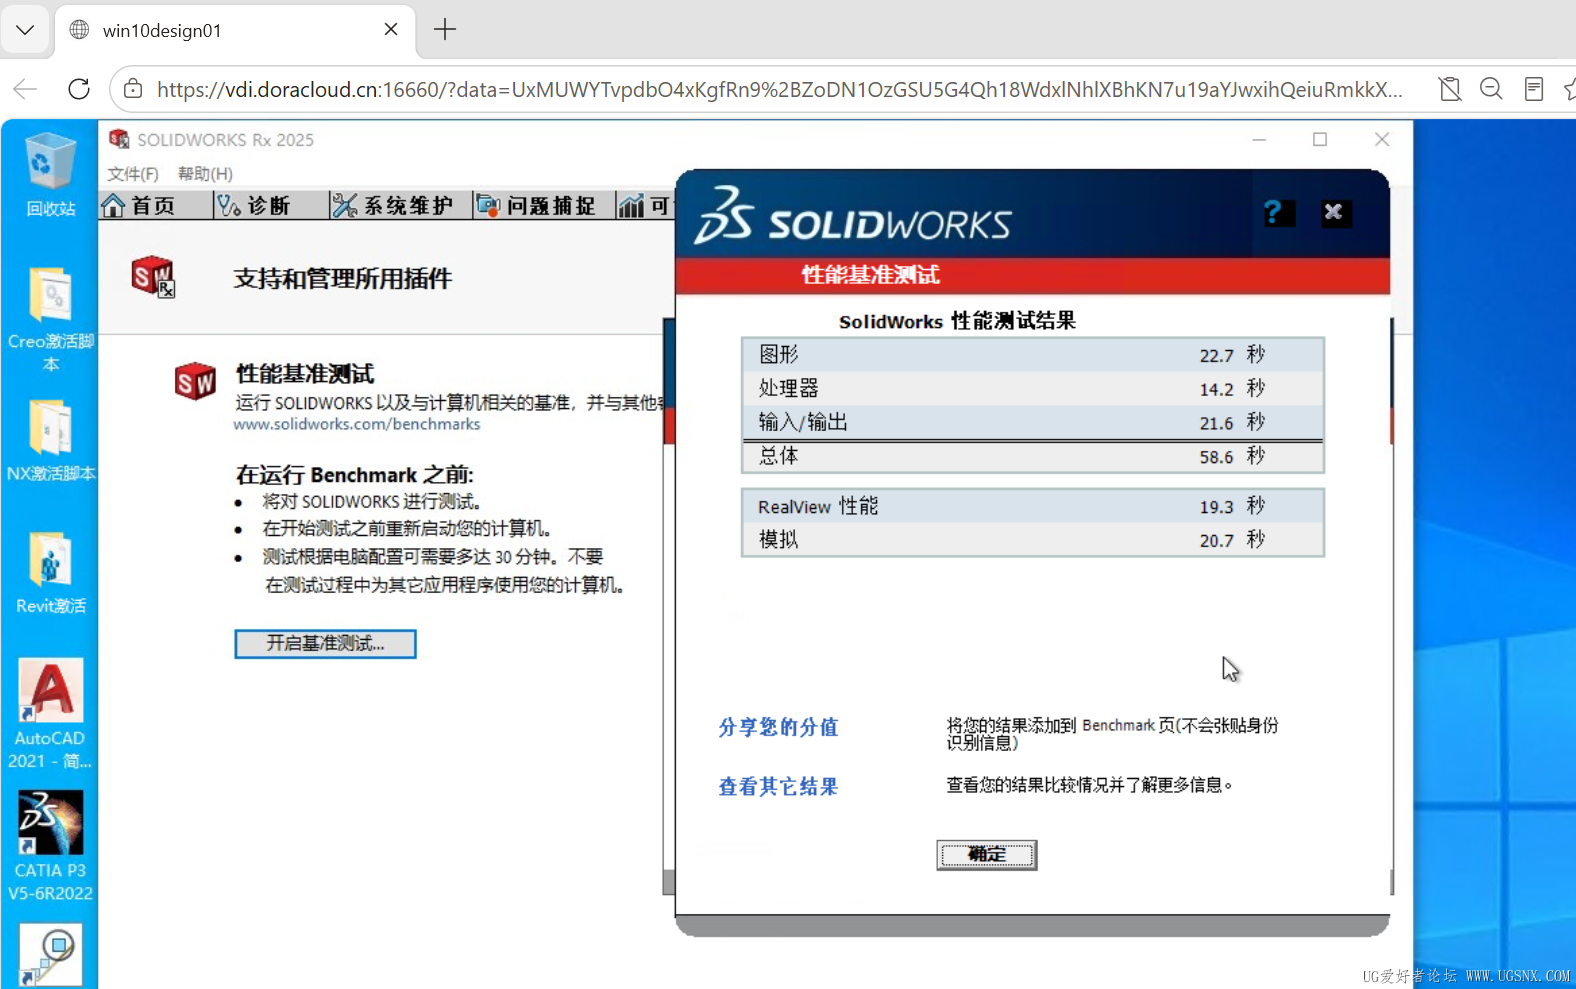Click the 查看其它结果 link
The height and width of the screenshot is (989, 1576).
(x=778, y=787)
